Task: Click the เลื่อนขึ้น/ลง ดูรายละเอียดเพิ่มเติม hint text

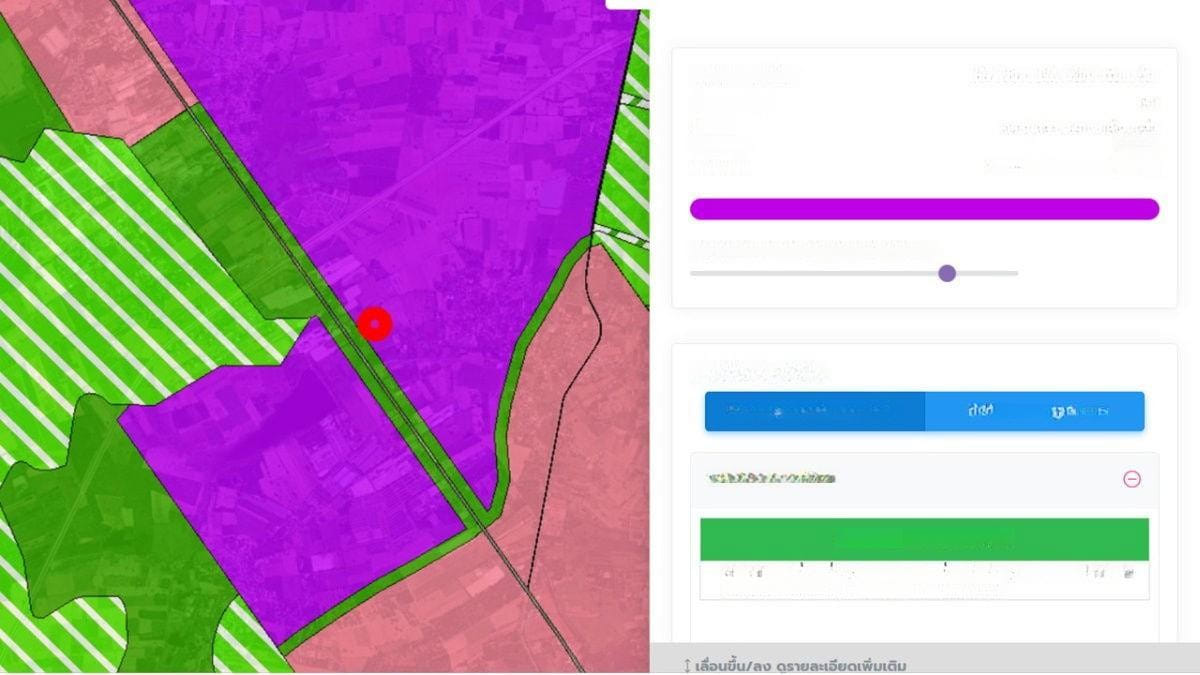Action: [x=800, y=666]
